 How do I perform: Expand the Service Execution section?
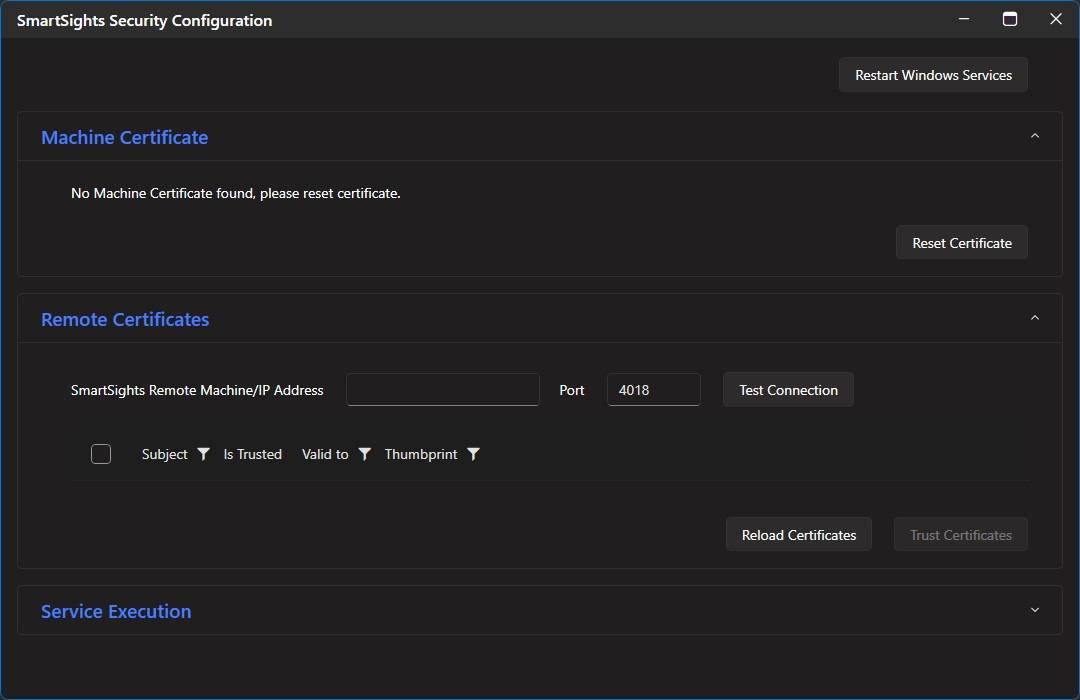point(1035,610)
